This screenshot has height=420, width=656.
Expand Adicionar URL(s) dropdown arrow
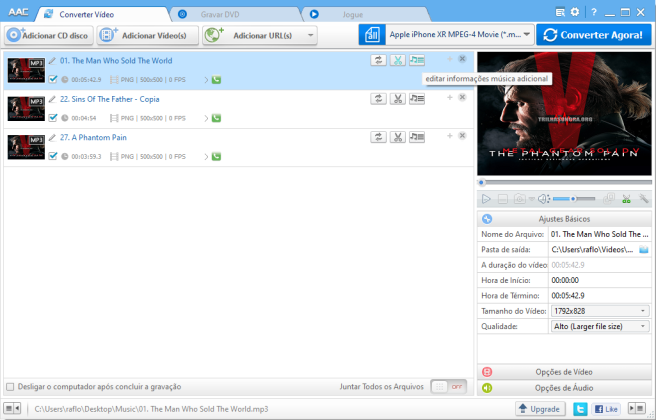310,36
